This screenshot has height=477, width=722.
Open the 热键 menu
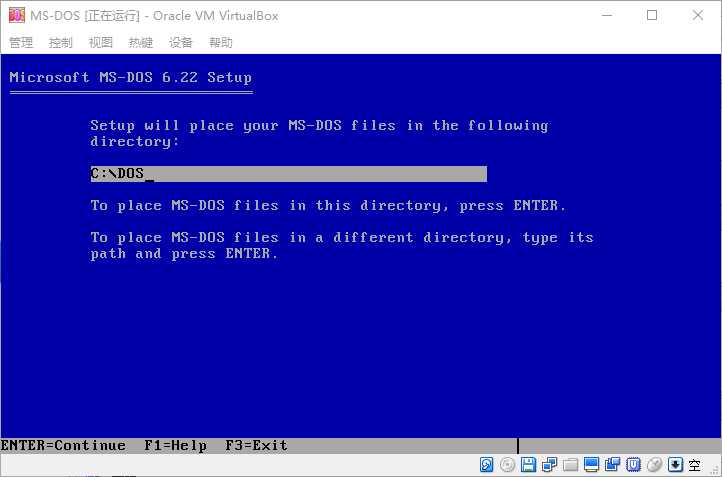[x=141, y=43]
